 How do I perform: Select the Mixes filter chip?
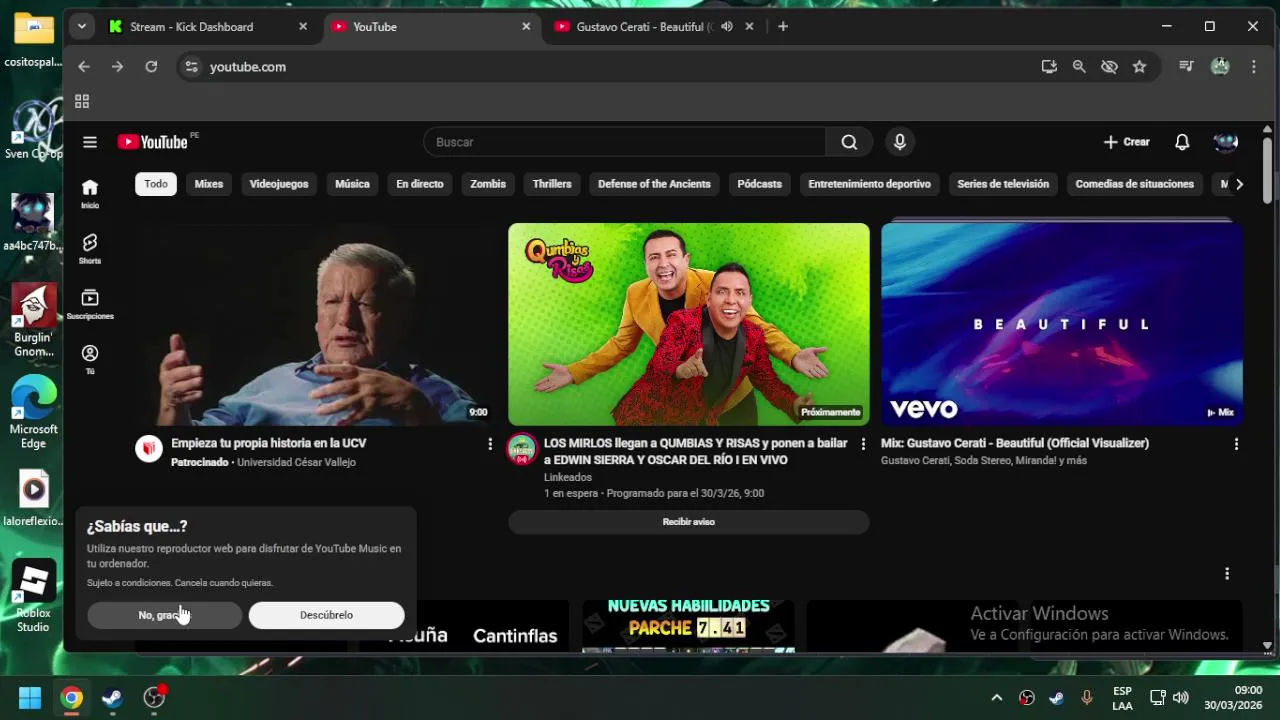point(209,184)
